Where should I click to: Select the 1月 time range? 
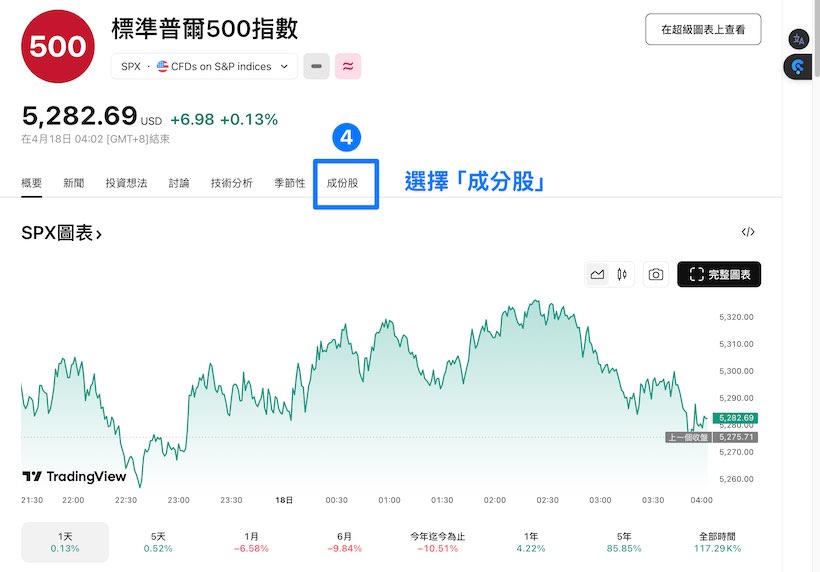pos(251,542)
